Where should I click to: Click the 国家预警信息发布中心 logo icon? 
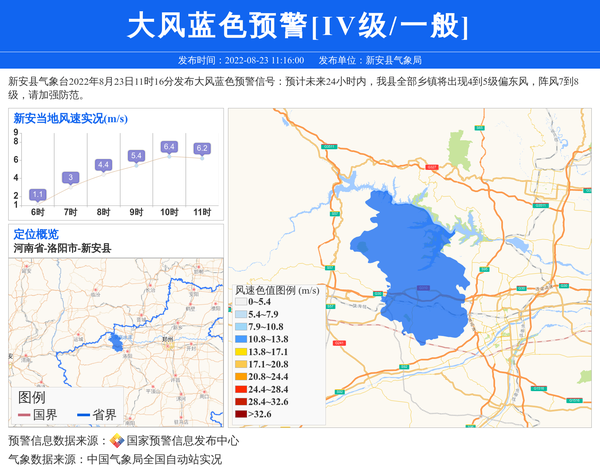pyautogui.click(x=117, y=441)
